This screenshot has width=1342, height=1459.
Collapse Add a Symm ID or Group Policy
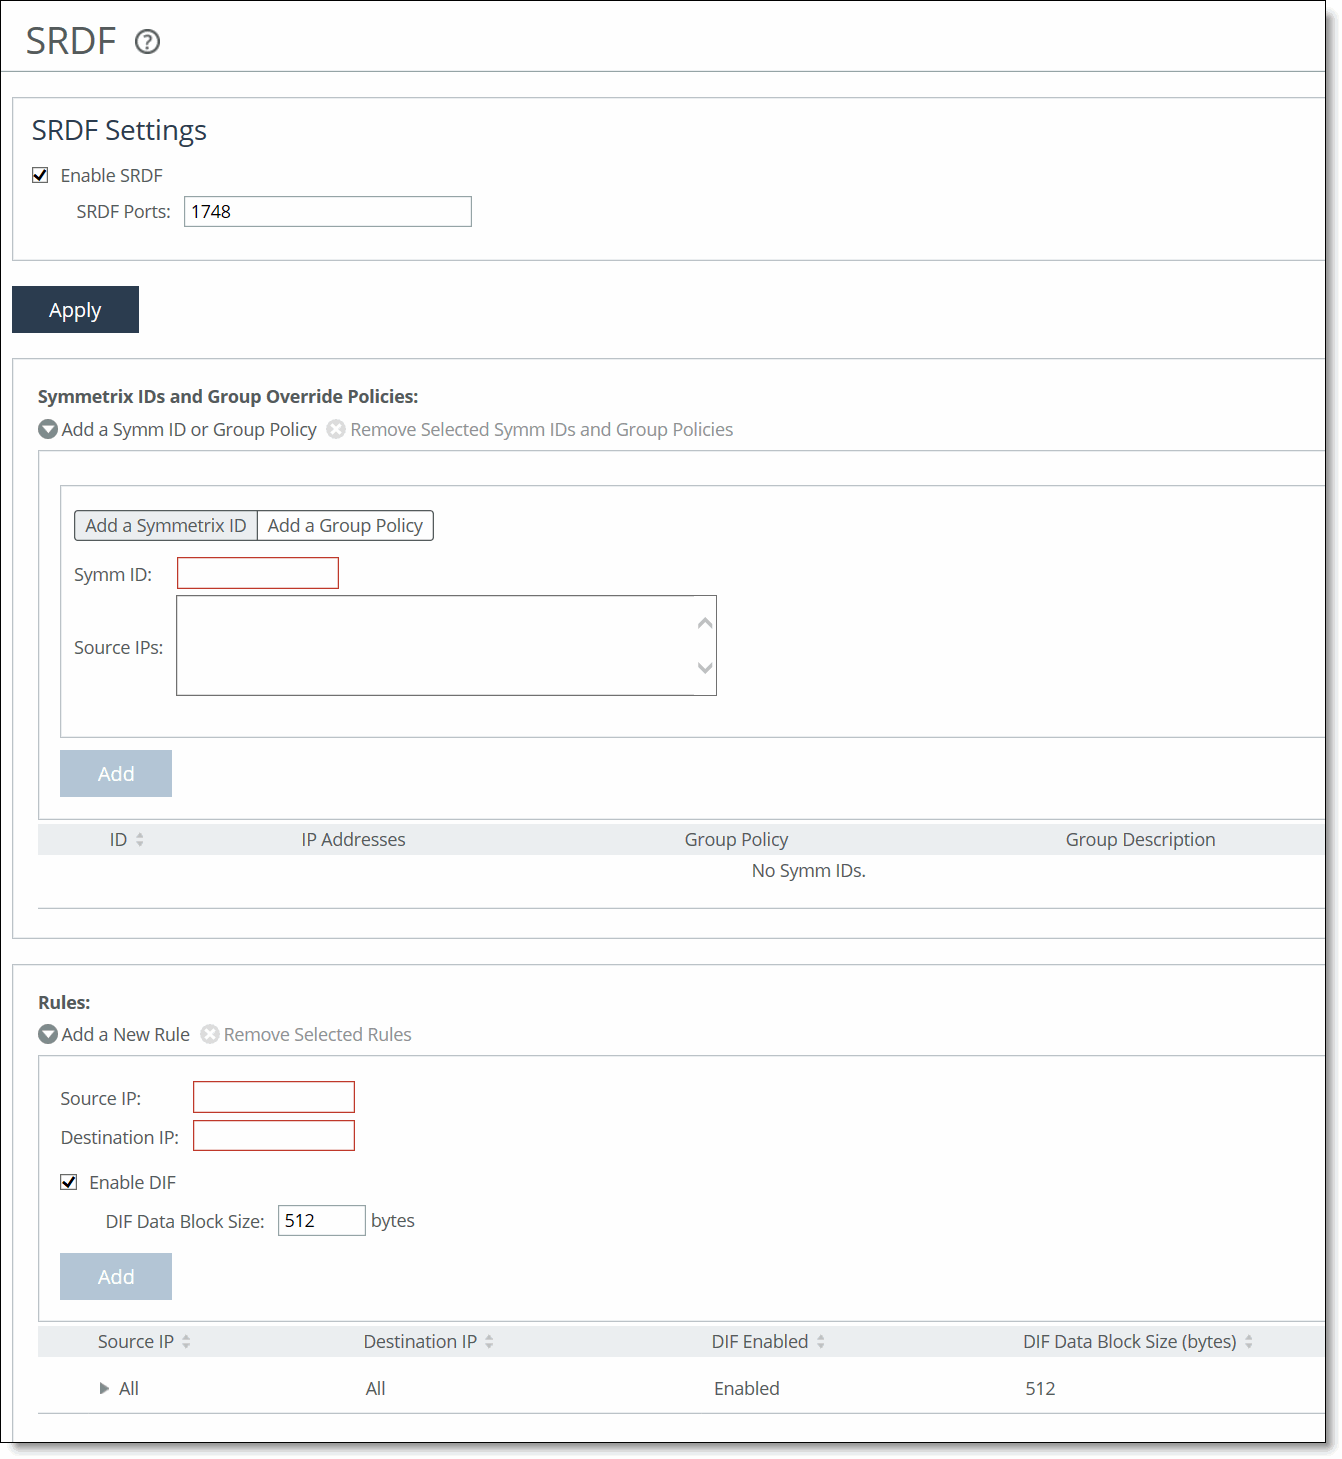pos(177,429)
